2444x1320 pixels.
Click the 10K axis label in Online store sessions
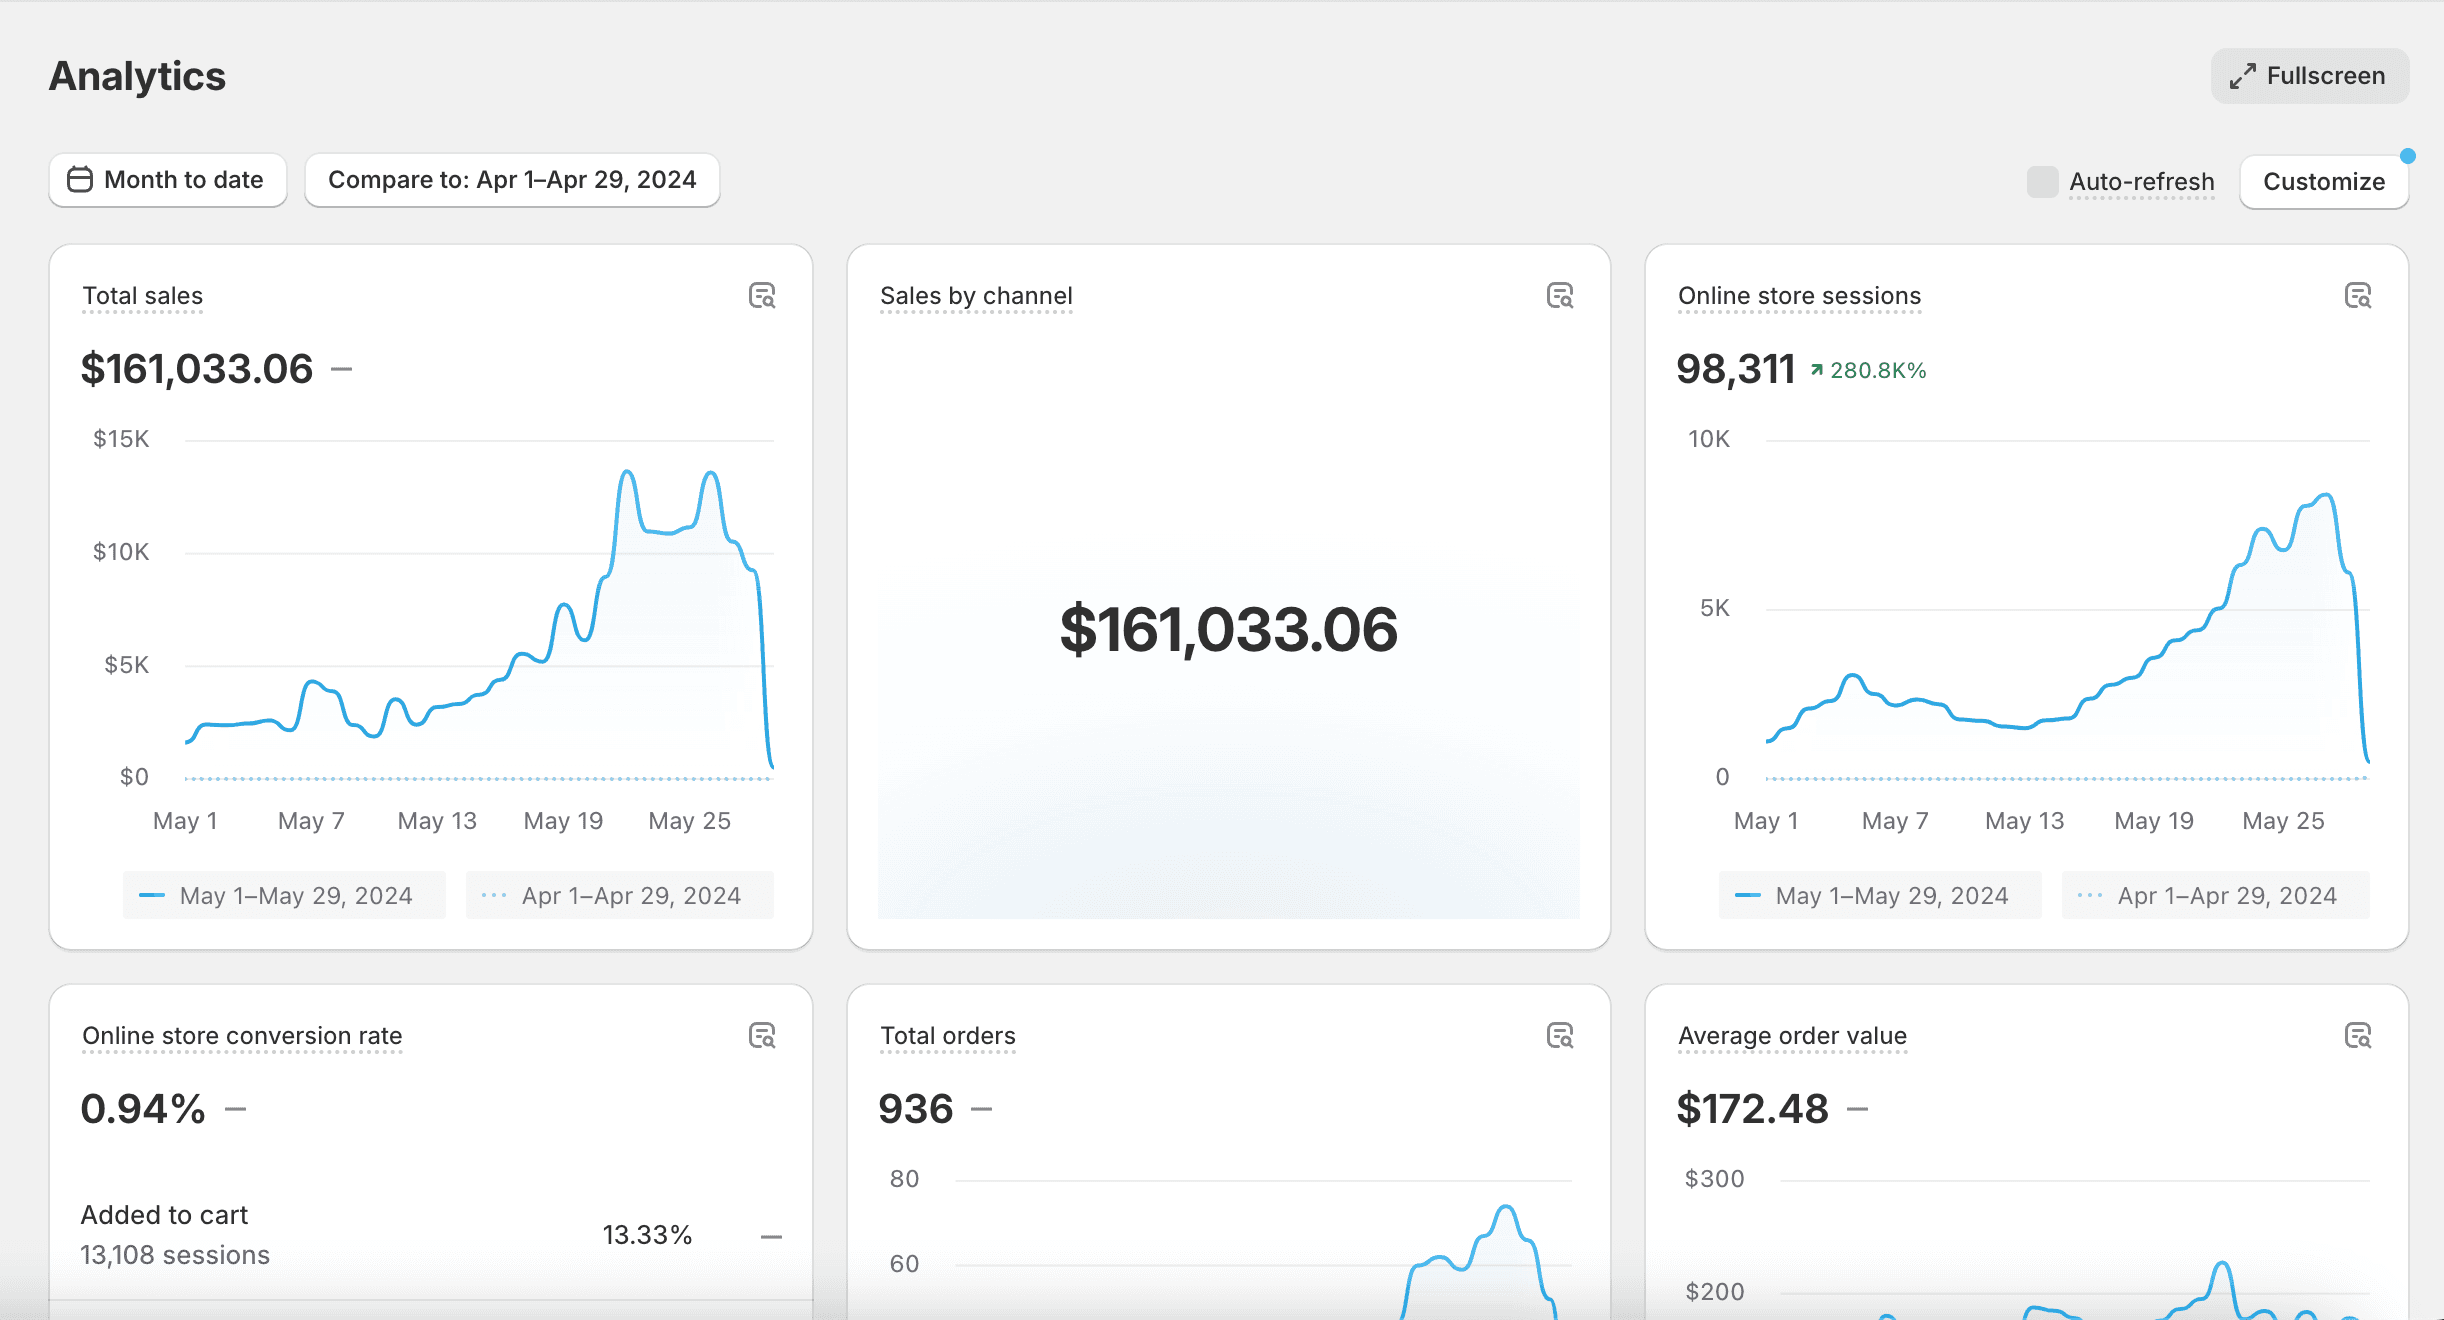1709,439
